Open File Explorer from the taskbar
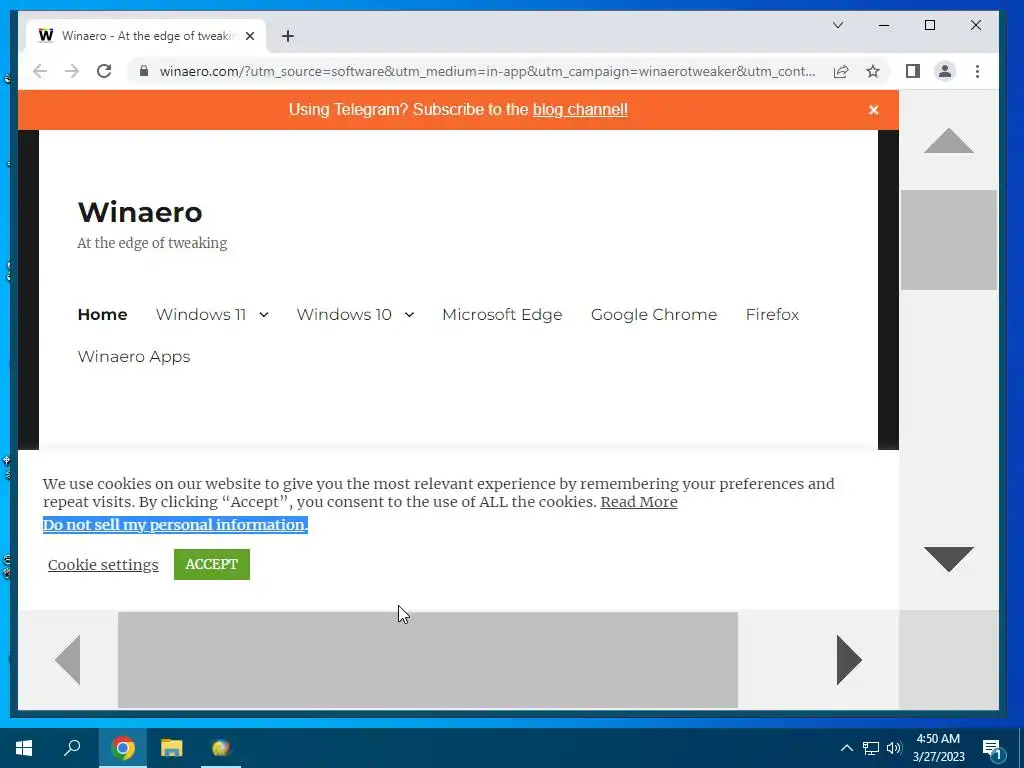 [x=172, y=748]
